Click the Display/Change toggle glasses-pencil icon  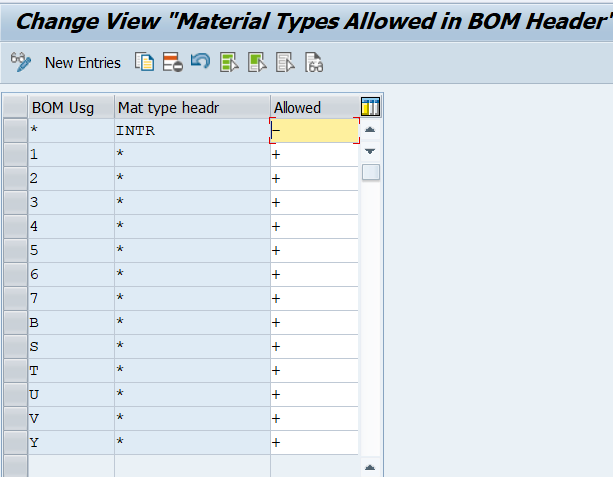coord(21,62)
